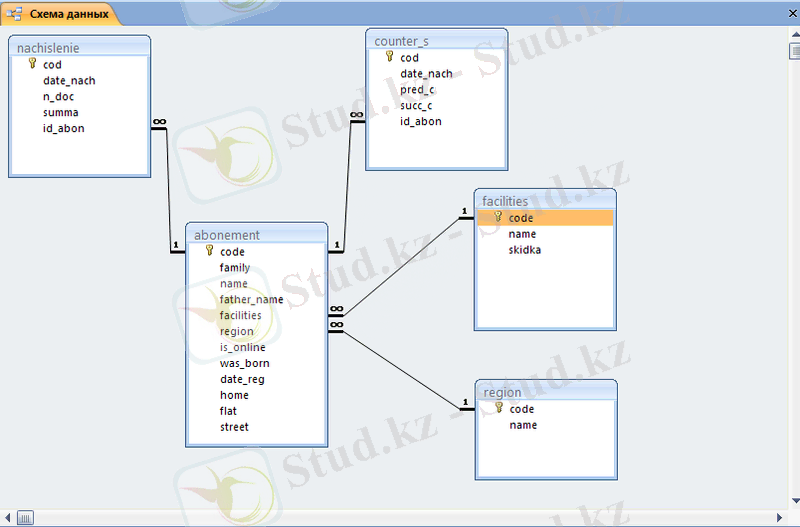Select name field in region table
Viewport: 800px width, 527px height.
coord(523,424)
